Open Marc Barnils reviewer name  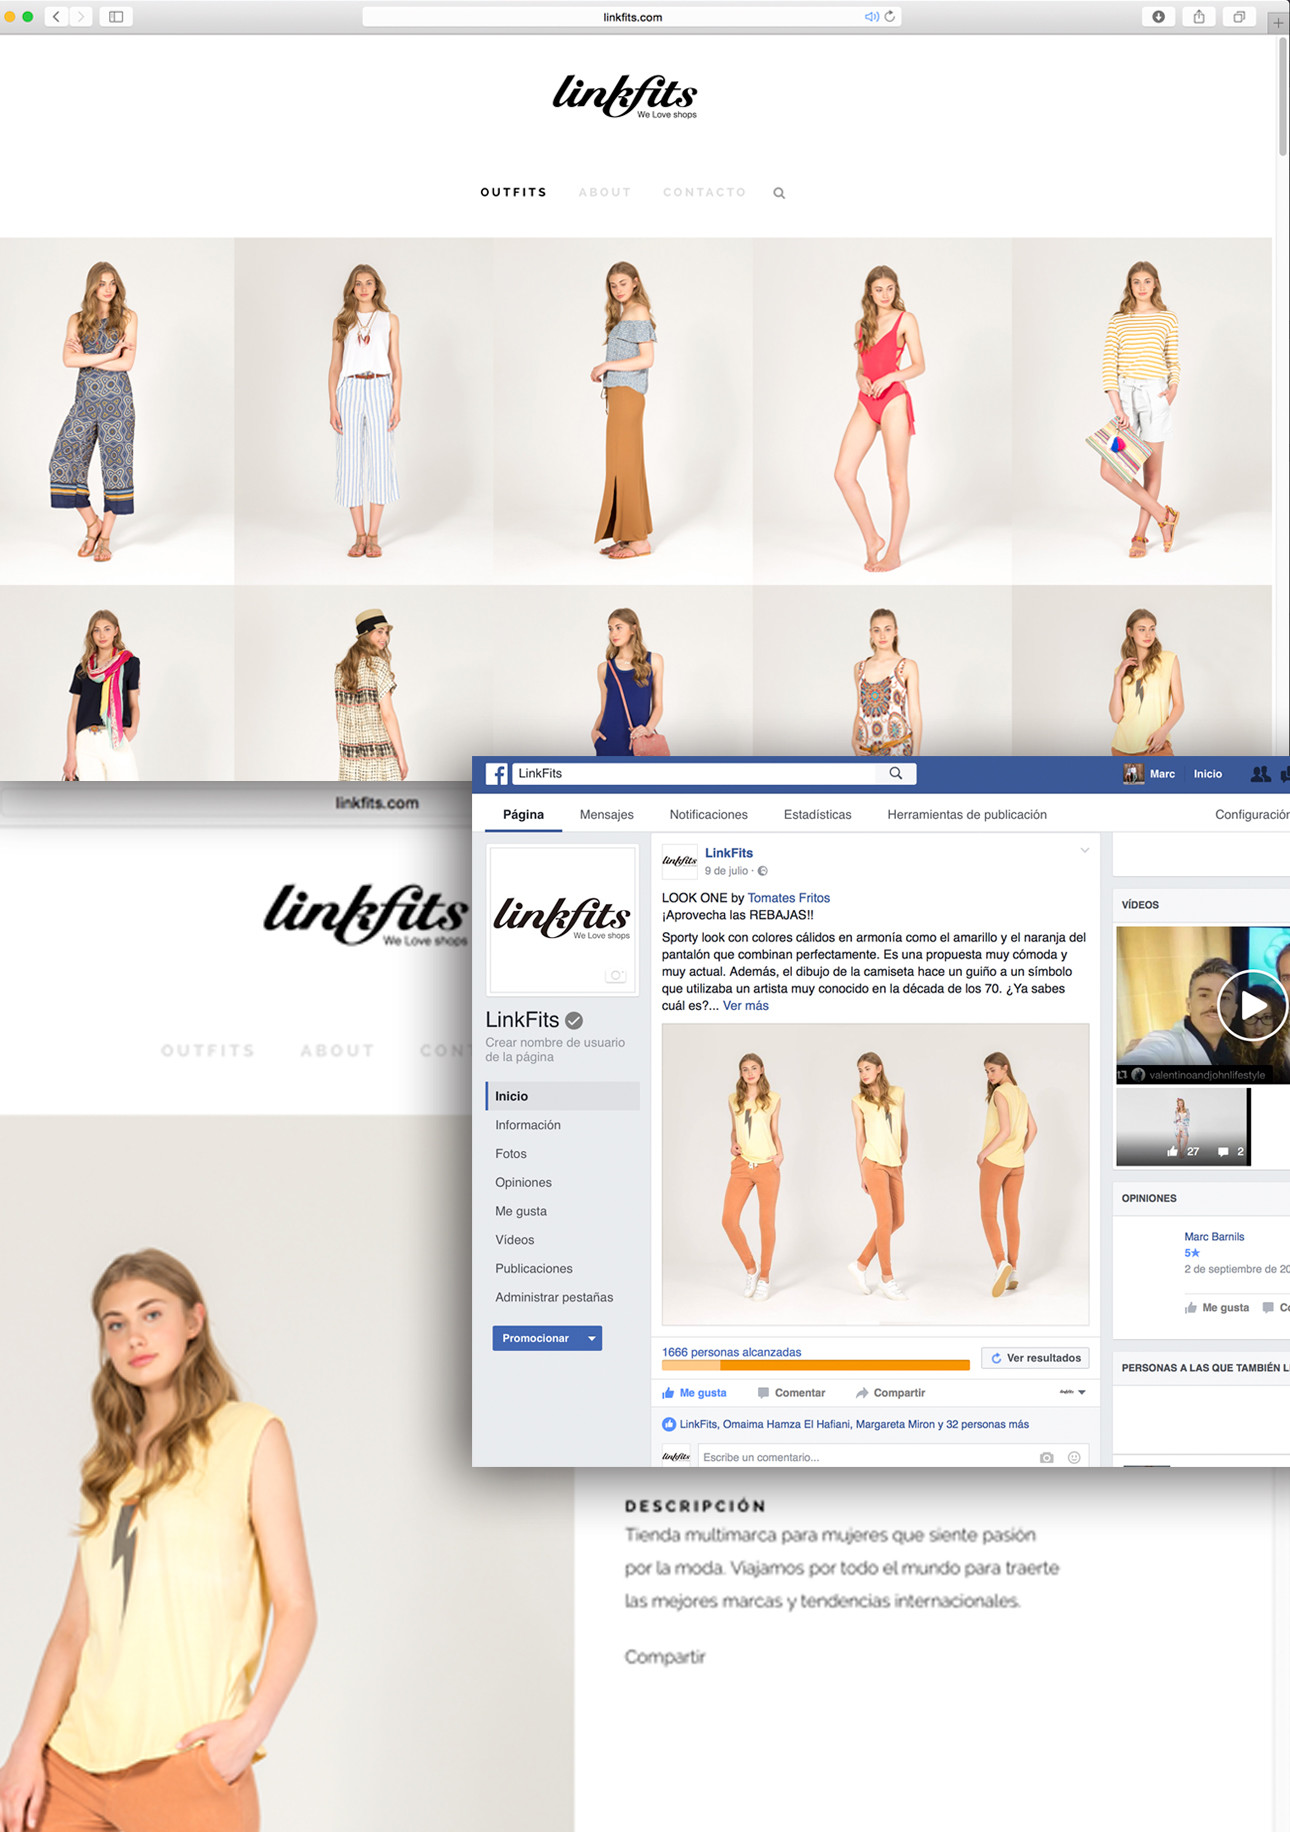point(1214,1237)
